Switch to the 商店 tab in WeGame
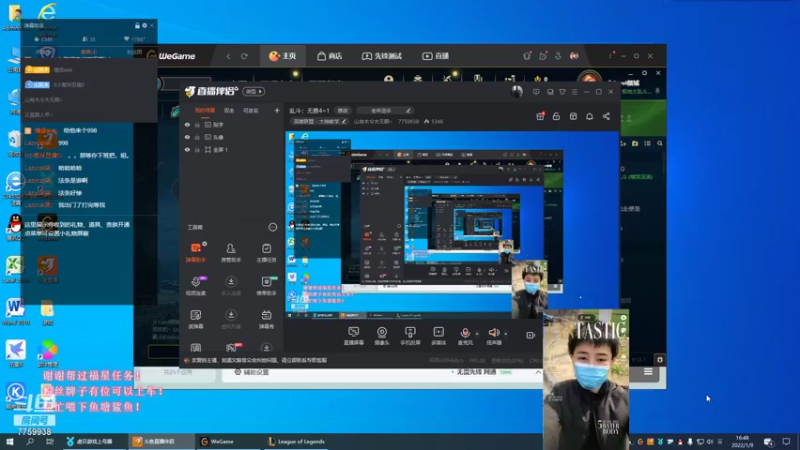800x450 pixels. tap(329, 56)
